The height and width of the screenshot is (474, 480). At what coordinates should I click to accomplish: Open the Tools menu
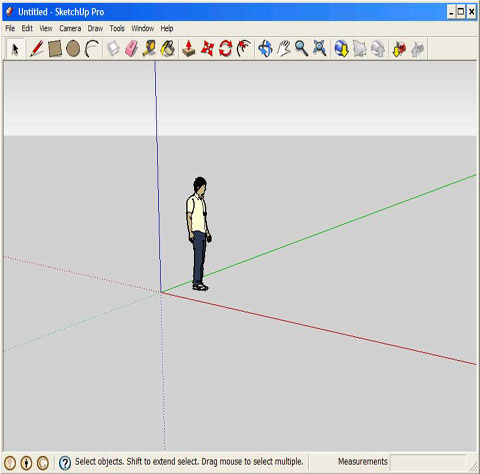117,28
